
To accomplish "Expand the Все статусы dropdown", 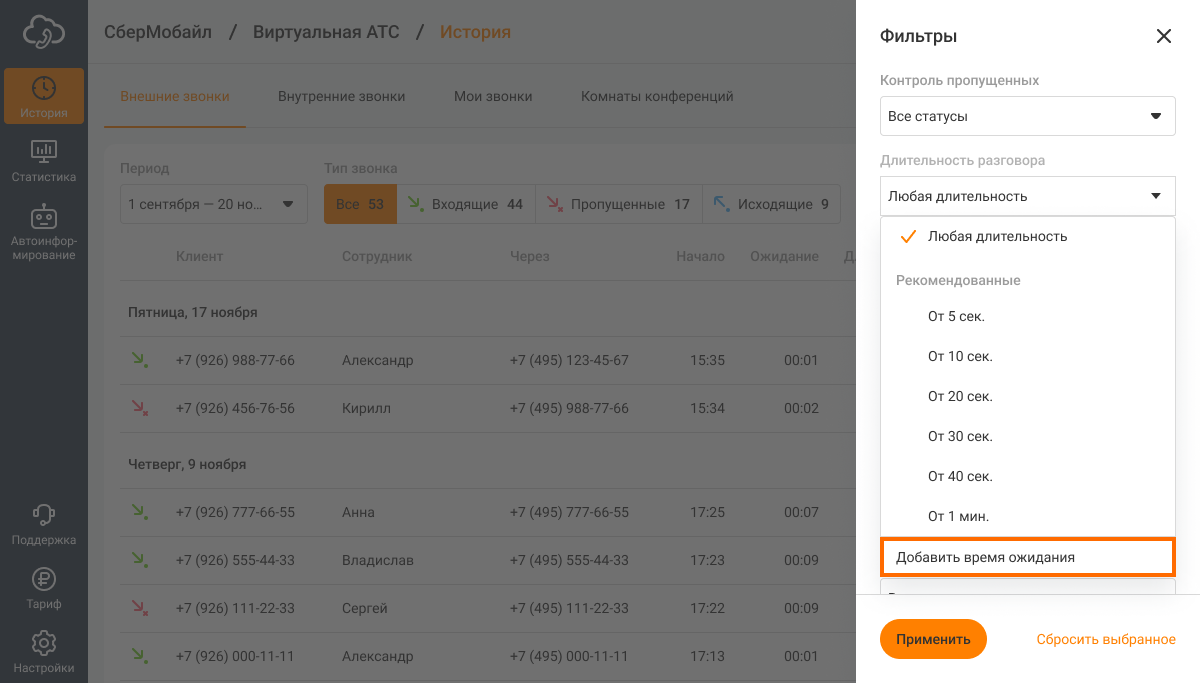I will (1027, 116).
